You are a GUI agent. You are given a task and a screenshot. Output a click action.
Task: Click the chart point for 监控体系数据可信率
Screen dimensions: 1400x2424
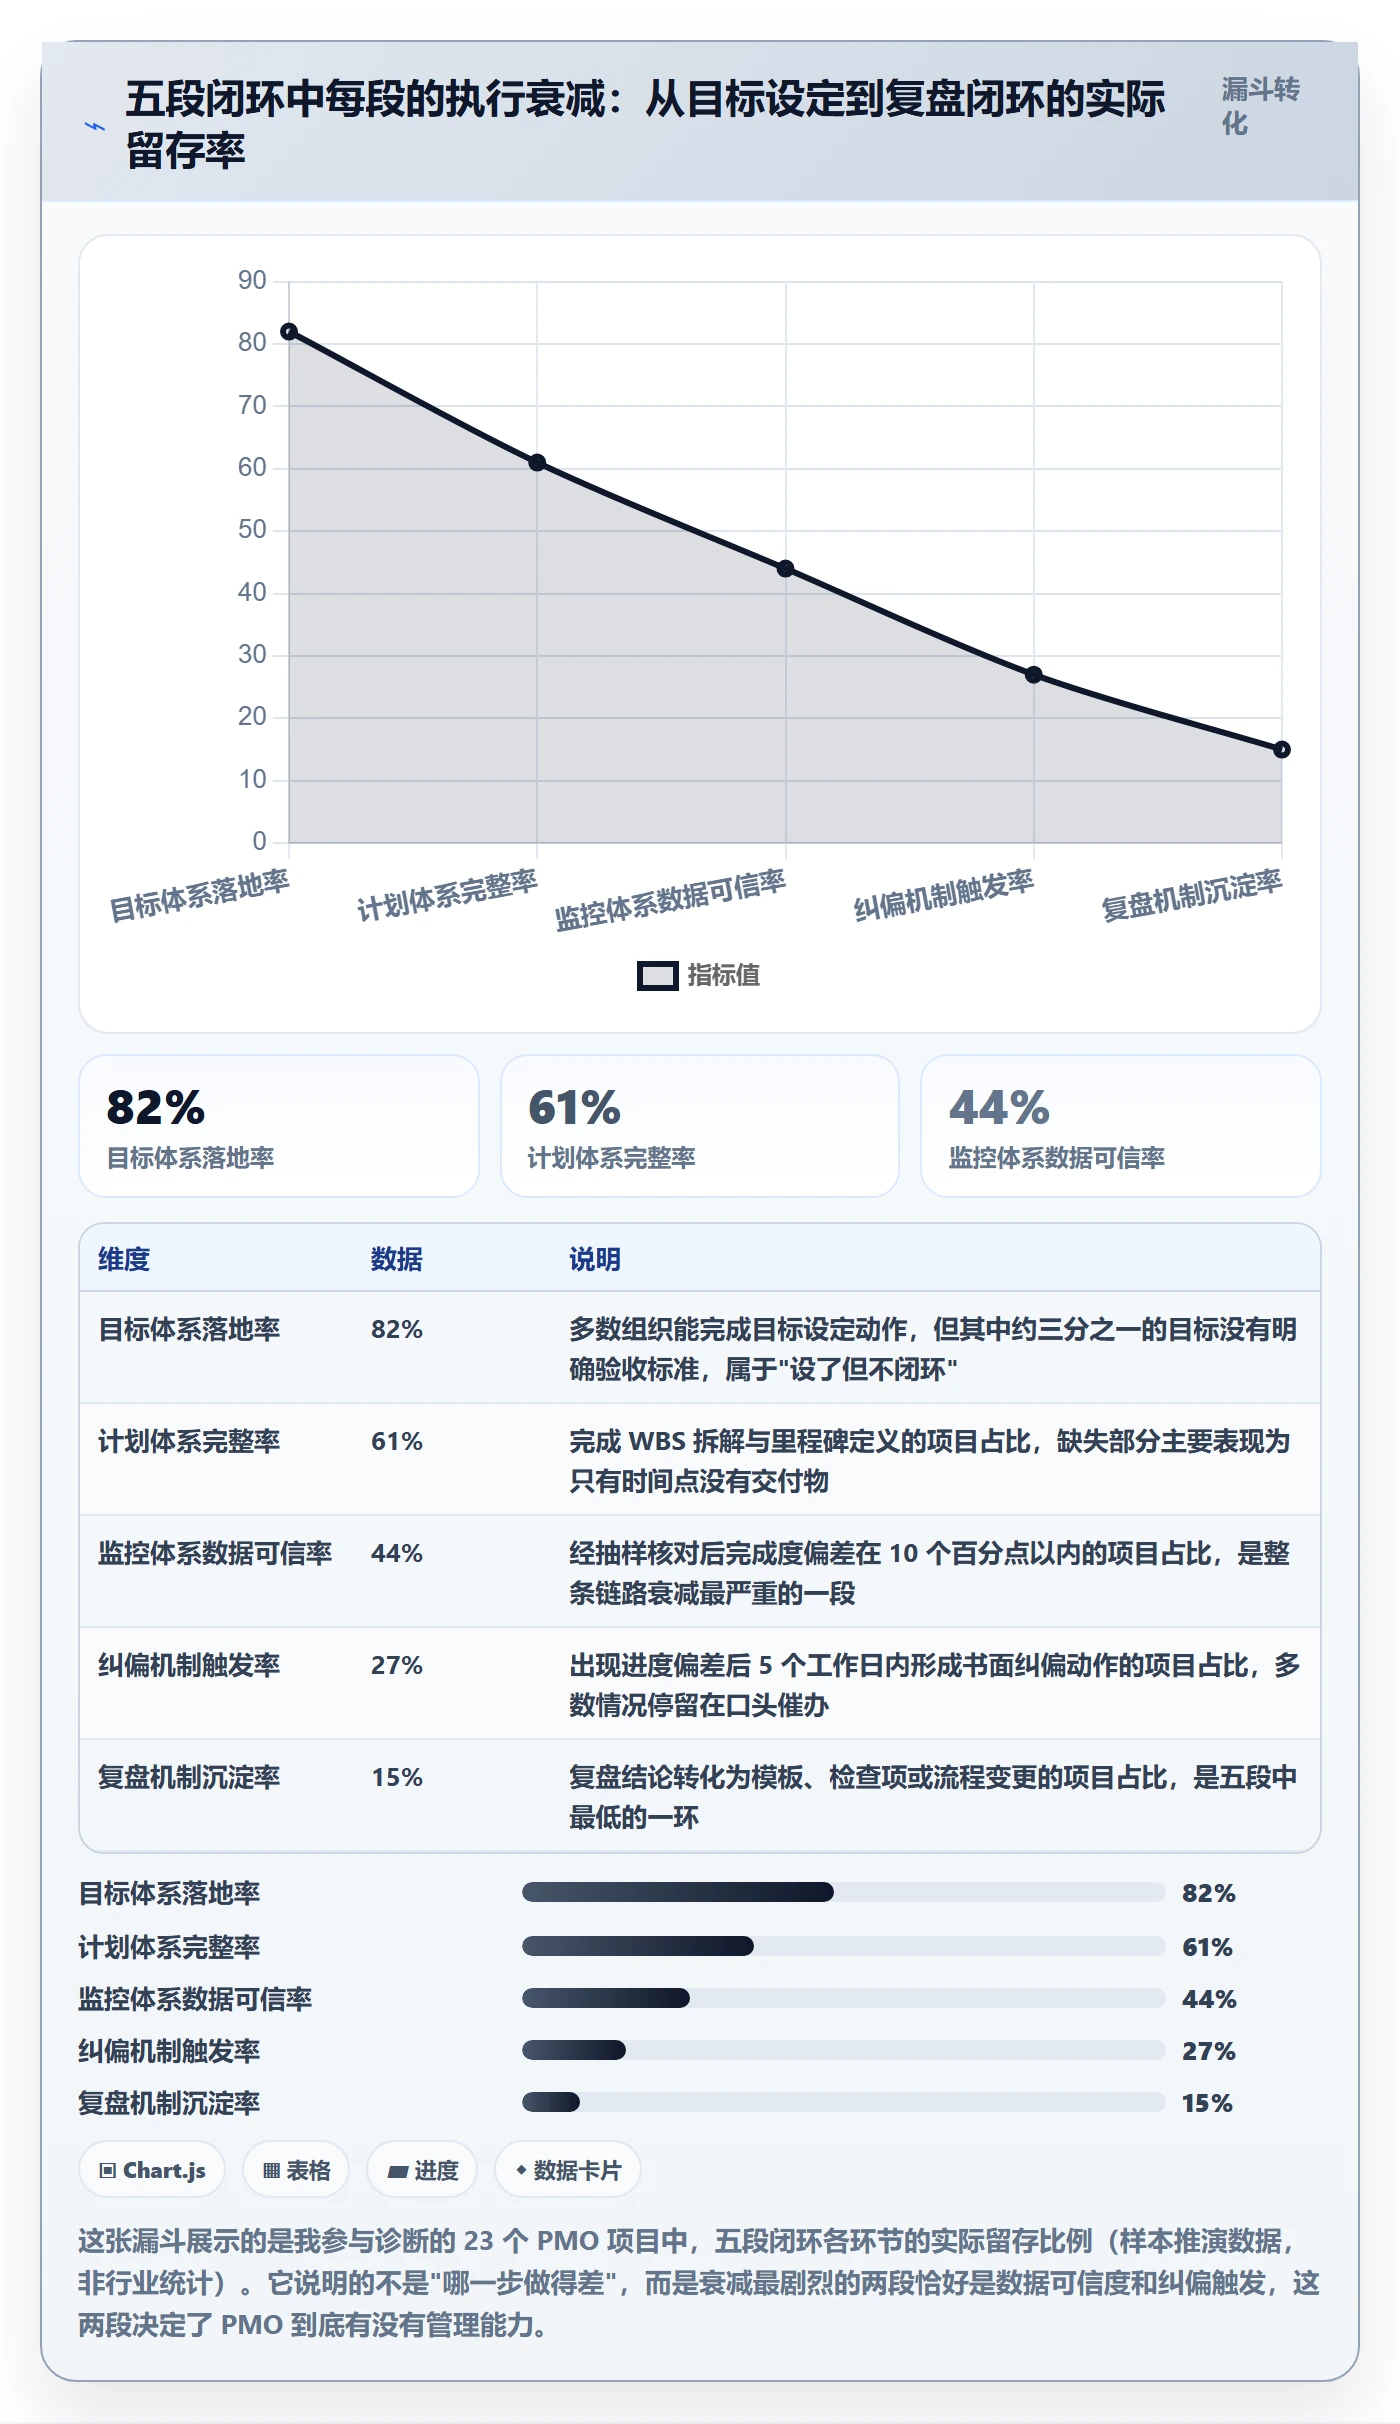pyautogui.click(x=785, y=568)
